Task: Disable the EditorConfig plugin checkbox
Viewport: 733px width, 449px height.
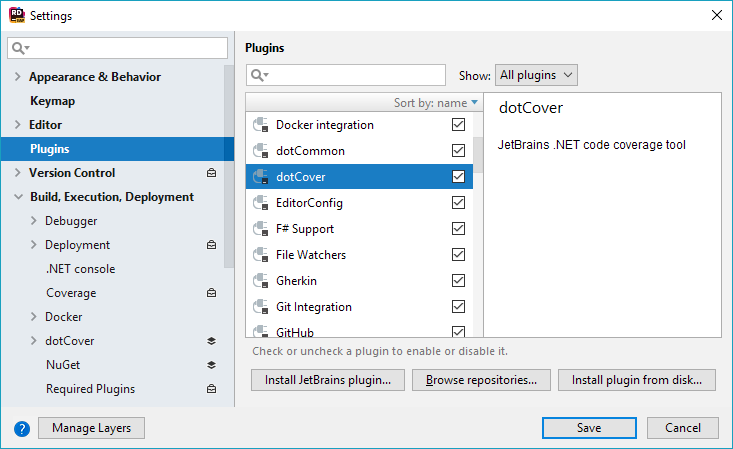Action: tap(458, 203)
